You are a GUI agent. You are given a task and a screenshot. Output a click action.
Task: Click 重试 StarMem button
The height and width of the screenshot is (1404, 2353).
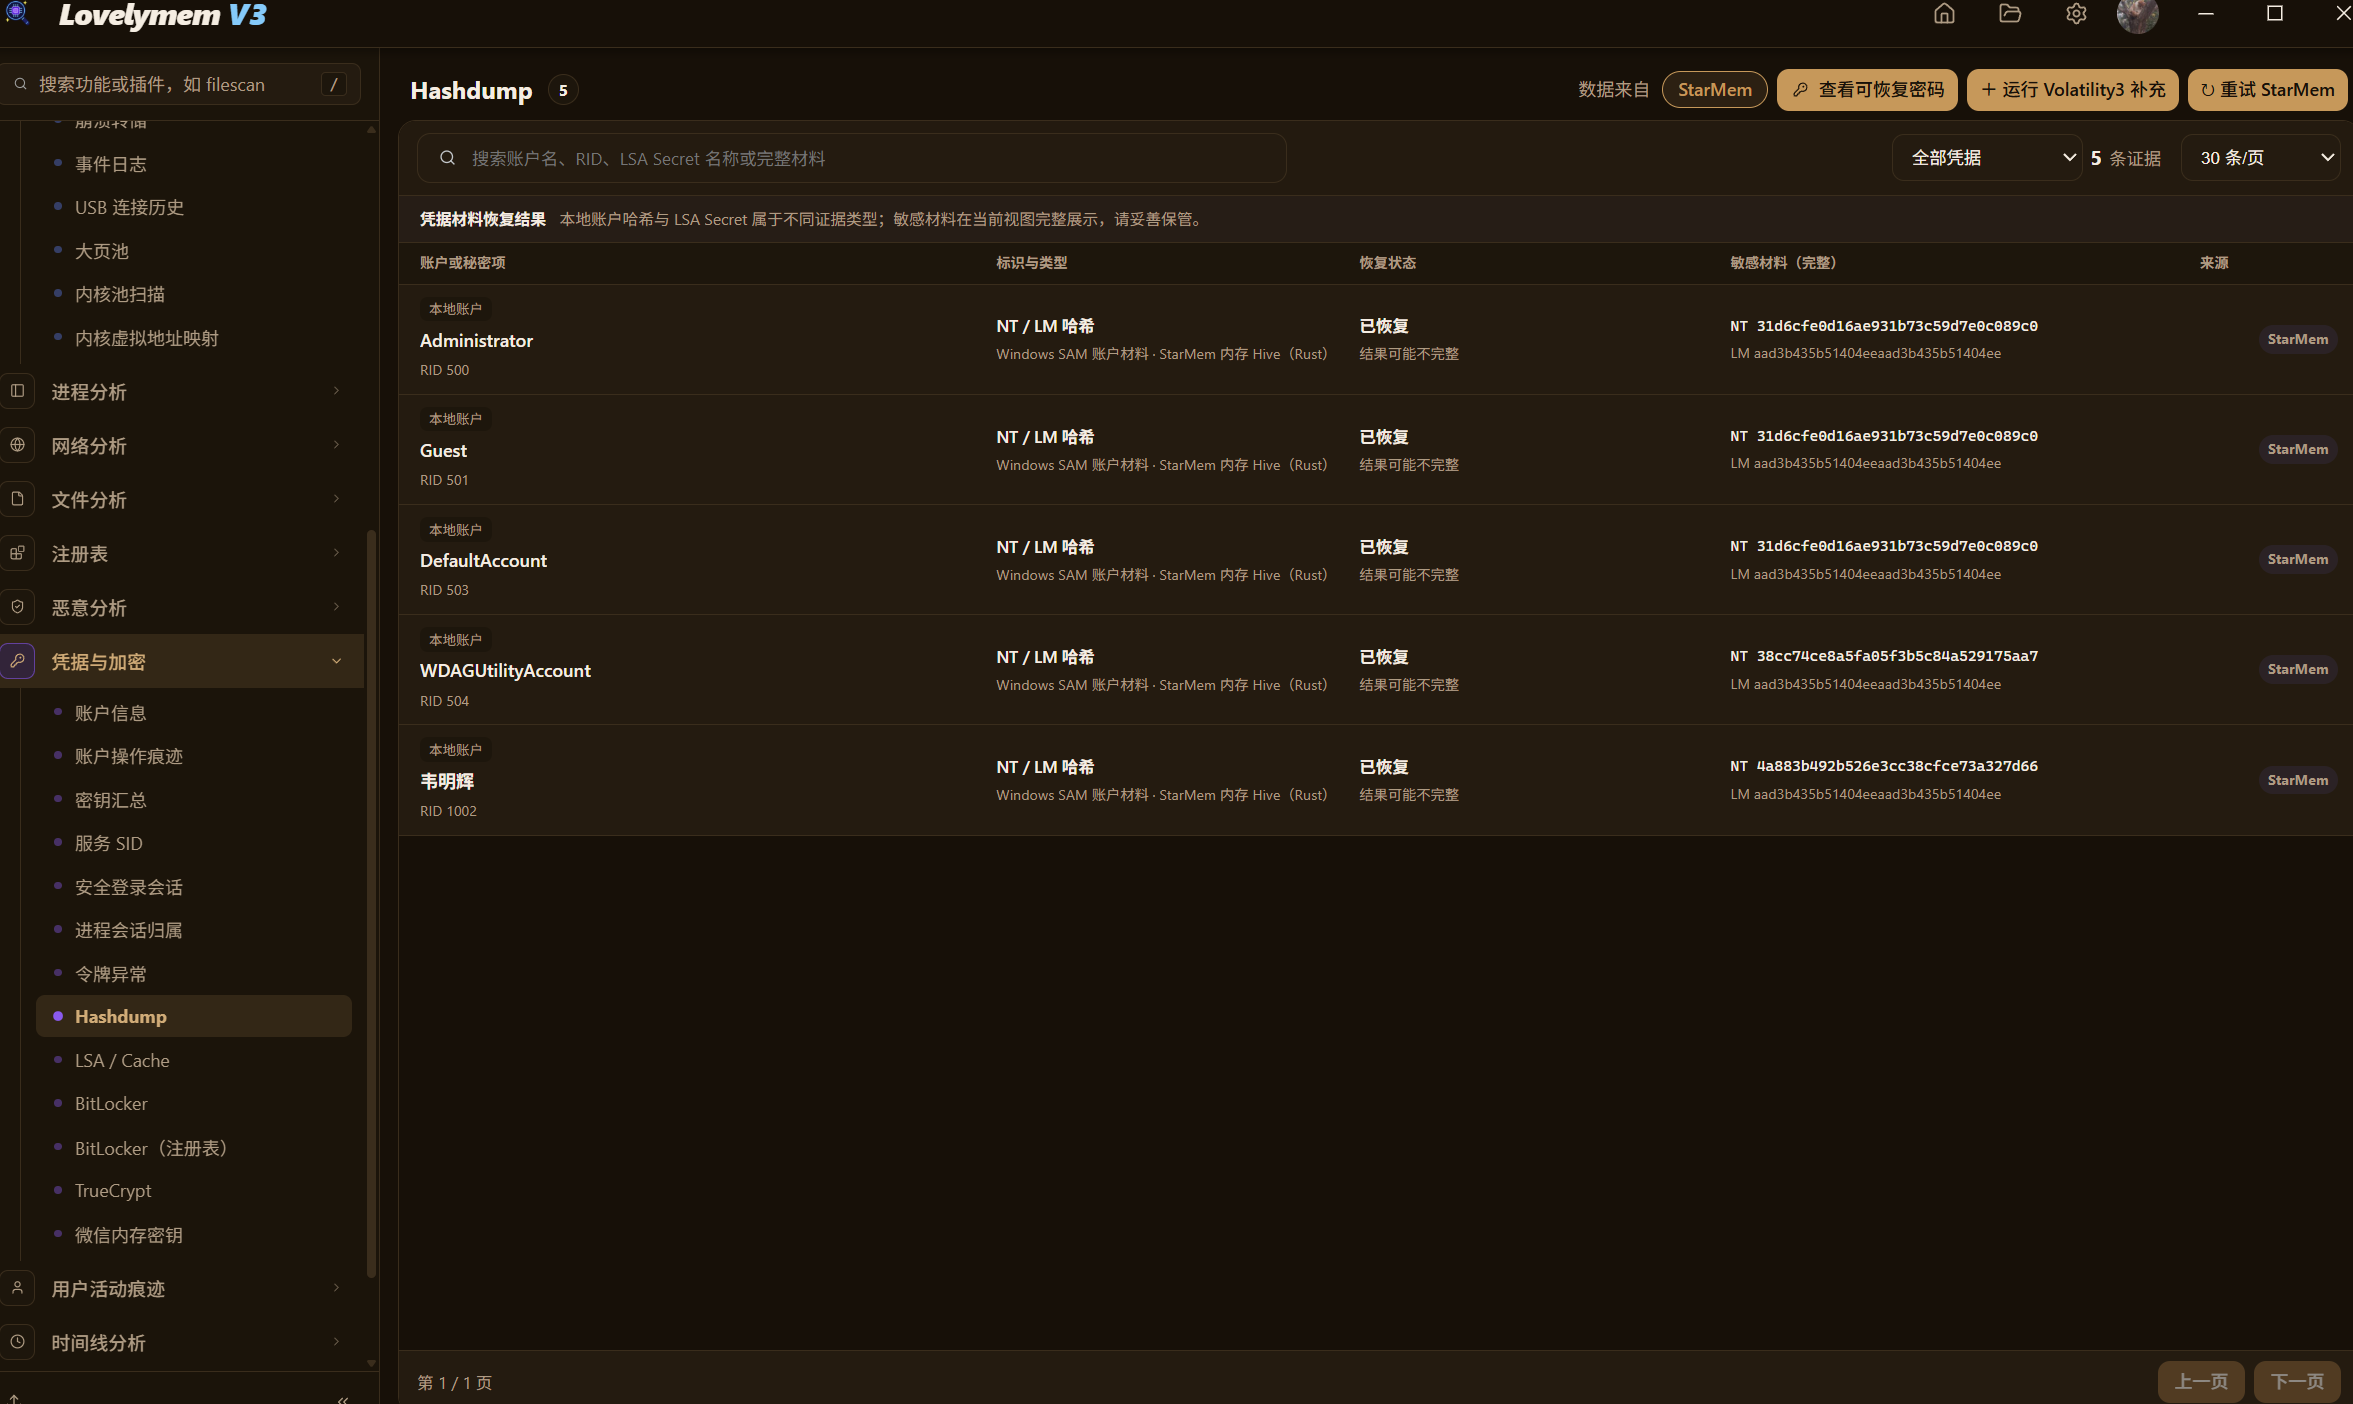[x=2267, y=90]
